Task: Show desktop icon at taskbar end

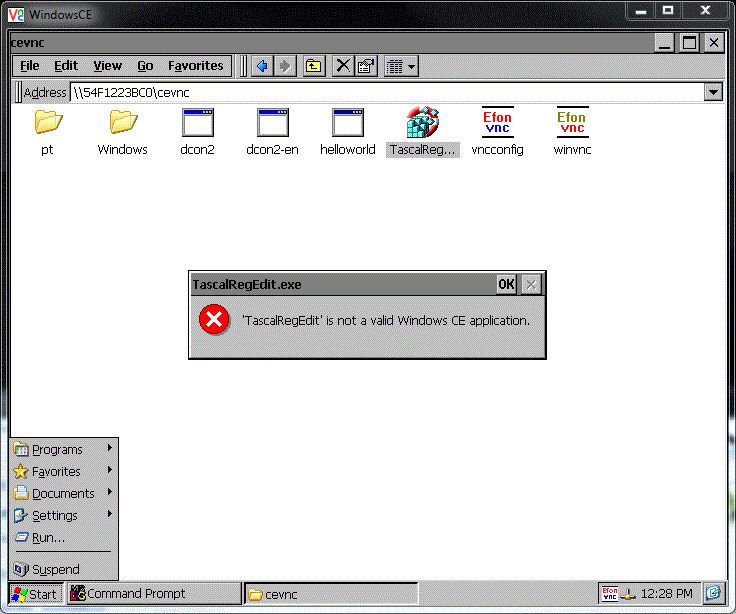Action: tap(713, 593)
